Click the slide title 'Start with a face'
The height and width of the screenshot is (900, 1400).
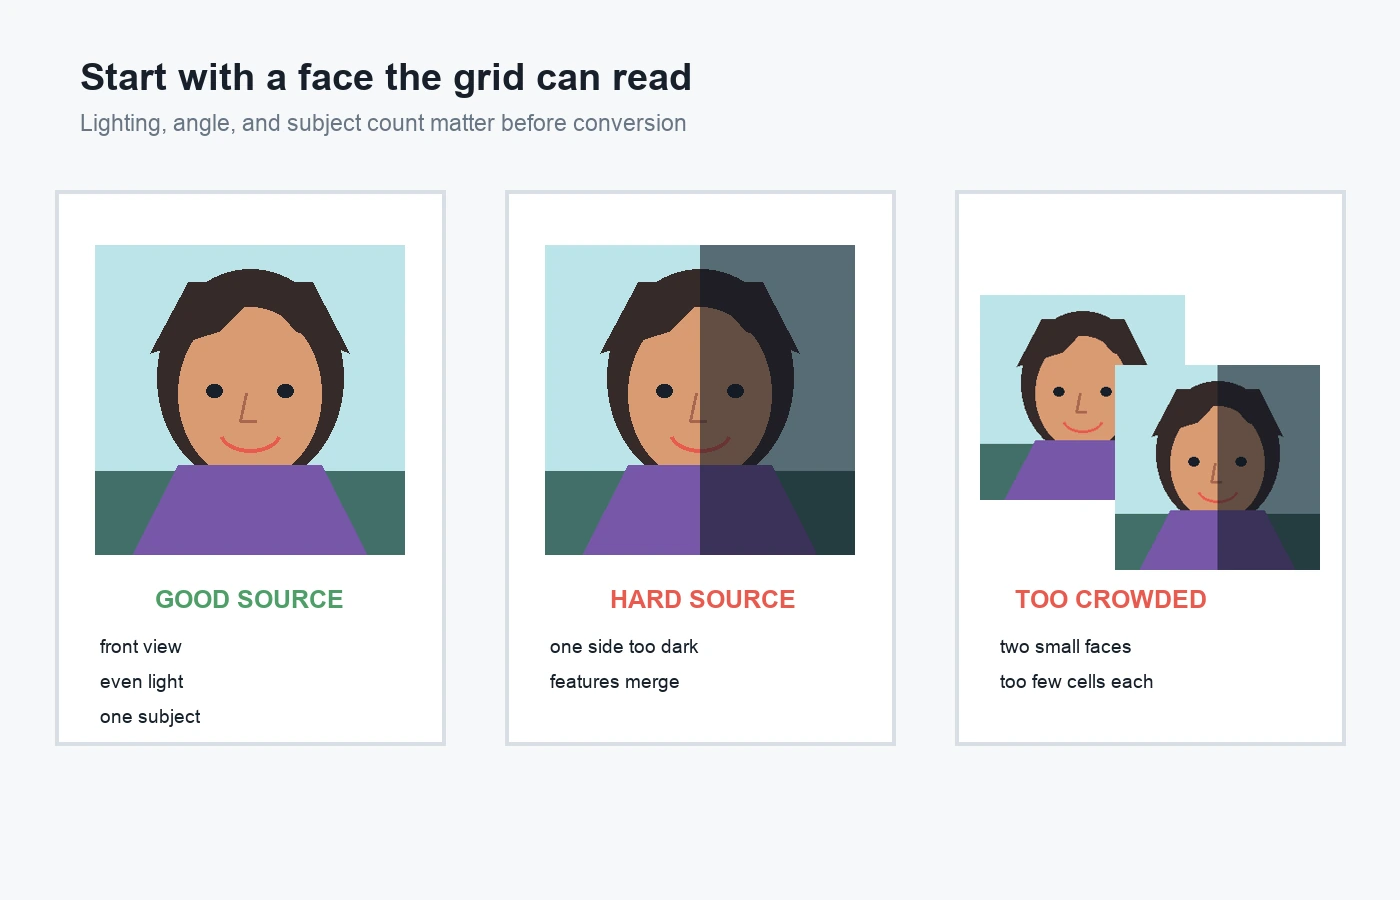pyautogui.click(x=386, y=77)
